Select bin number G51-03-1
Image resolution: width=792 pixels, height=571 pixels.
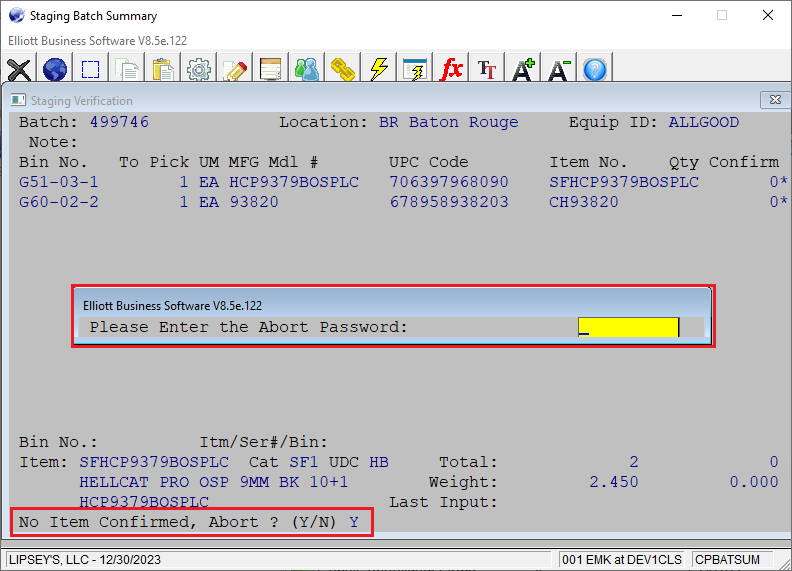[59, 182]
